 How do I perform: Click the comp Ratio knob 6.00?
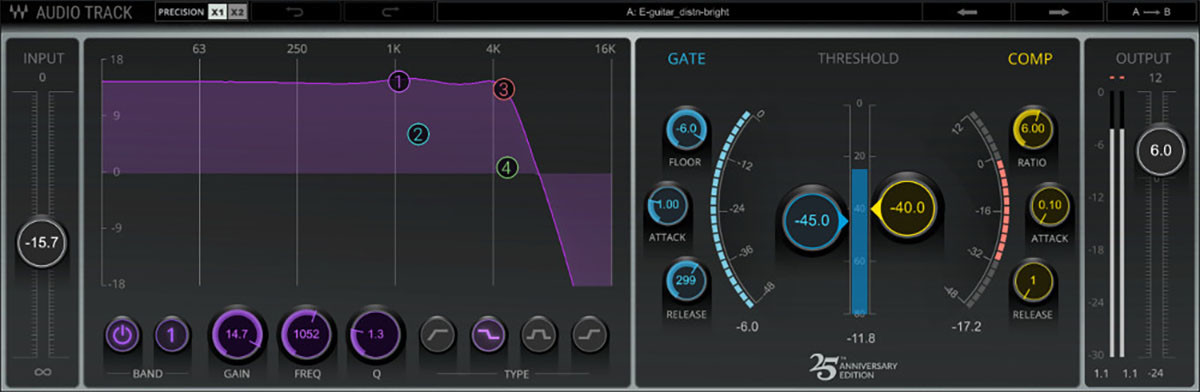click(x=1032, y=130)
